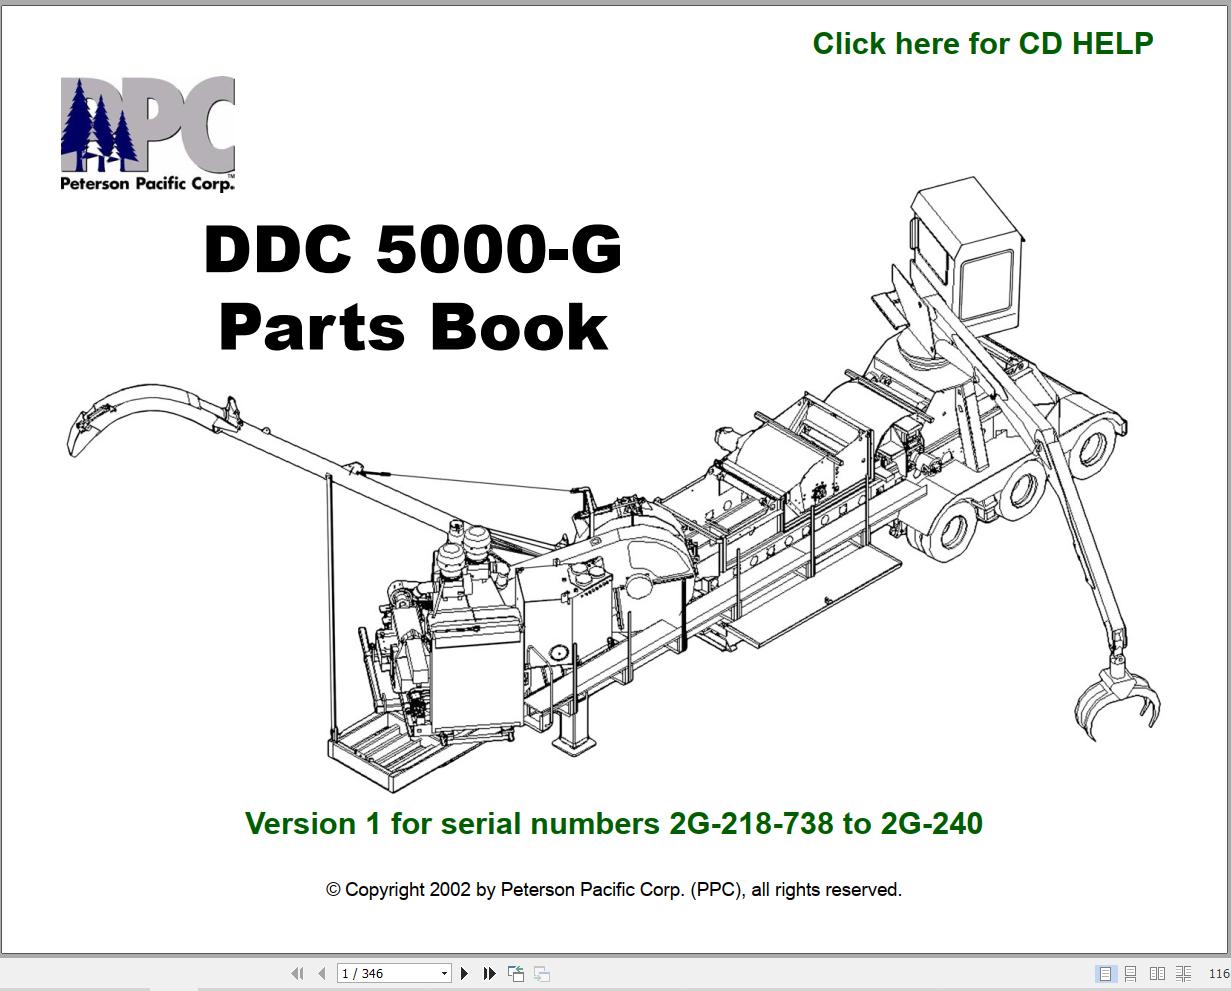
Task: Click the Copyright 2002 notice text
Action: 614,889
